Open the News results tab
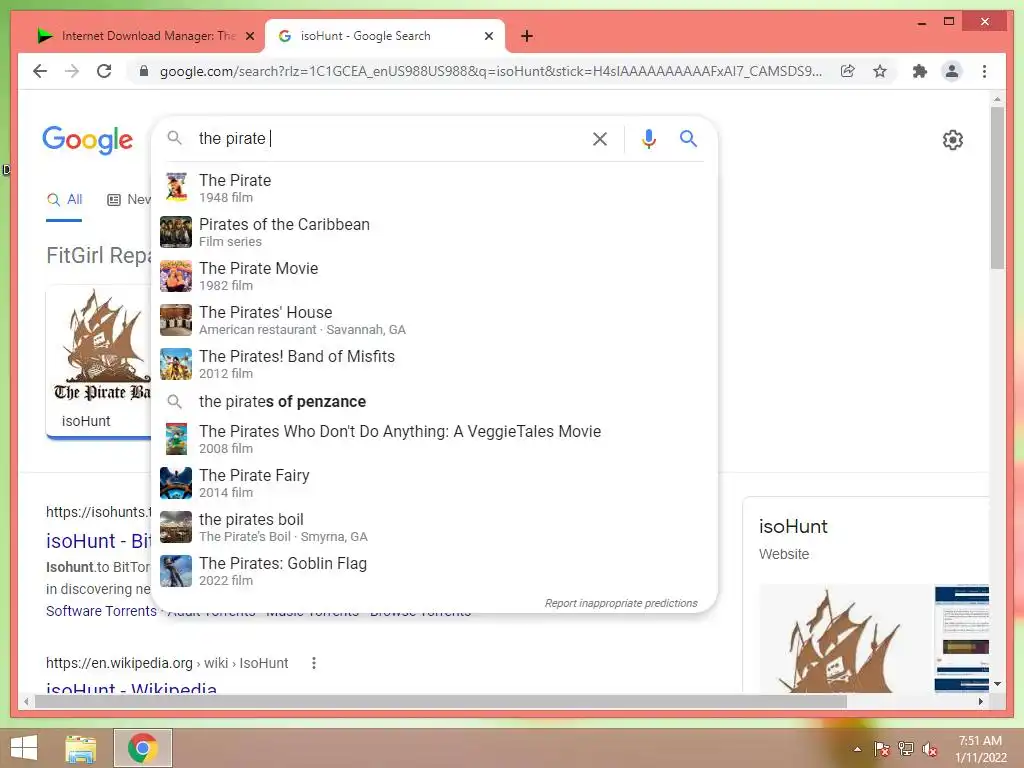Viewport: 1024px width, 768px height. tap(129, 199)
